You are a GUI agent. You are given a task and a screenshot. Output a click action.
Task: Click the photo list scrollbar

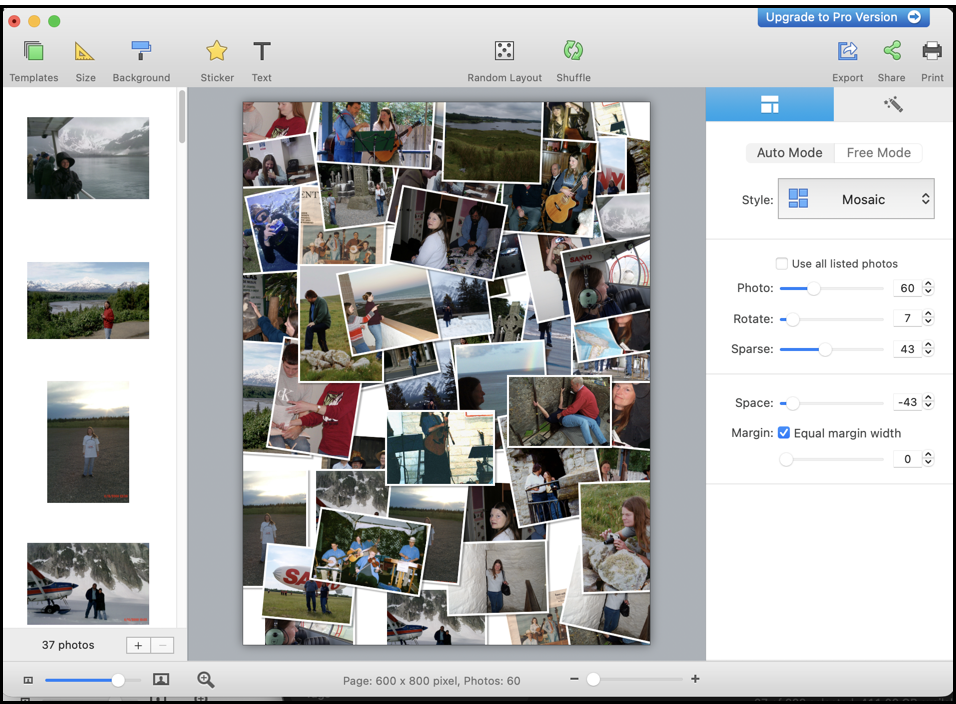click(x=182, y=116)
